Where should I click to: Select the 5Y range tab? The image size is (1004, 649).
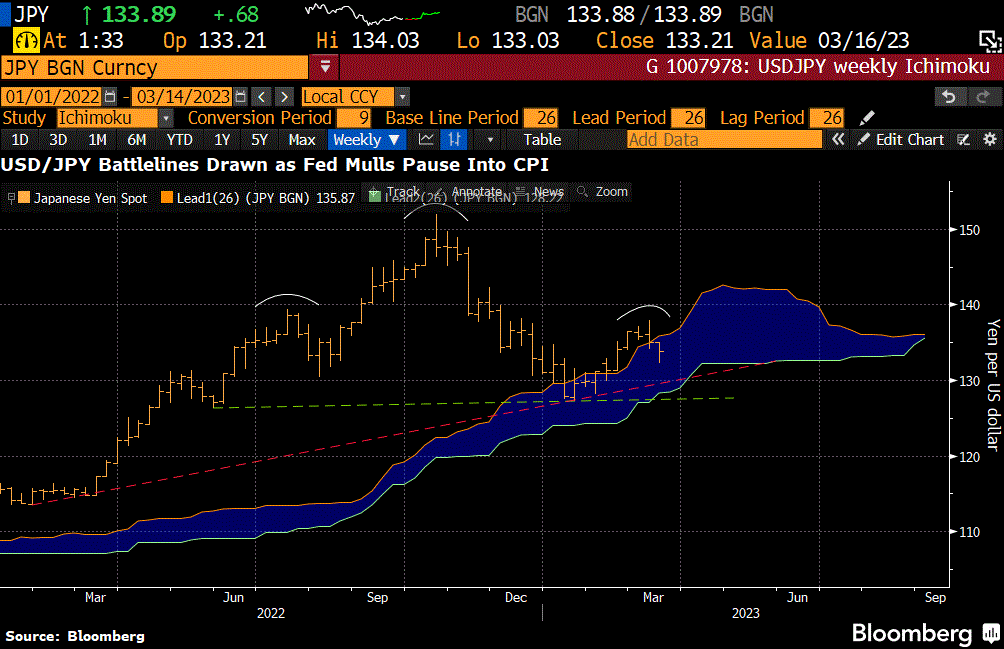click(259, 140)
